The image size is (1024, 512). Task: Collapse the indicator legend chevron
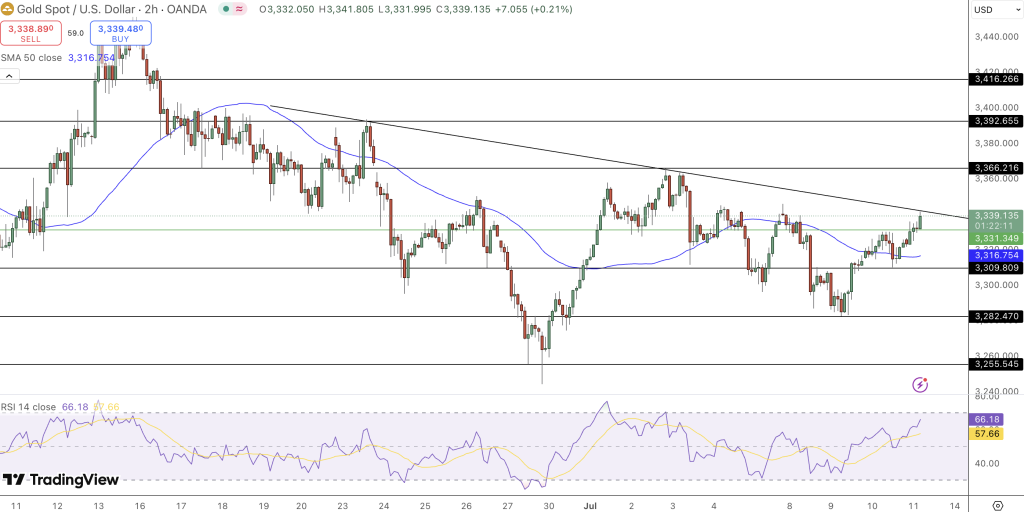[9, 76]
